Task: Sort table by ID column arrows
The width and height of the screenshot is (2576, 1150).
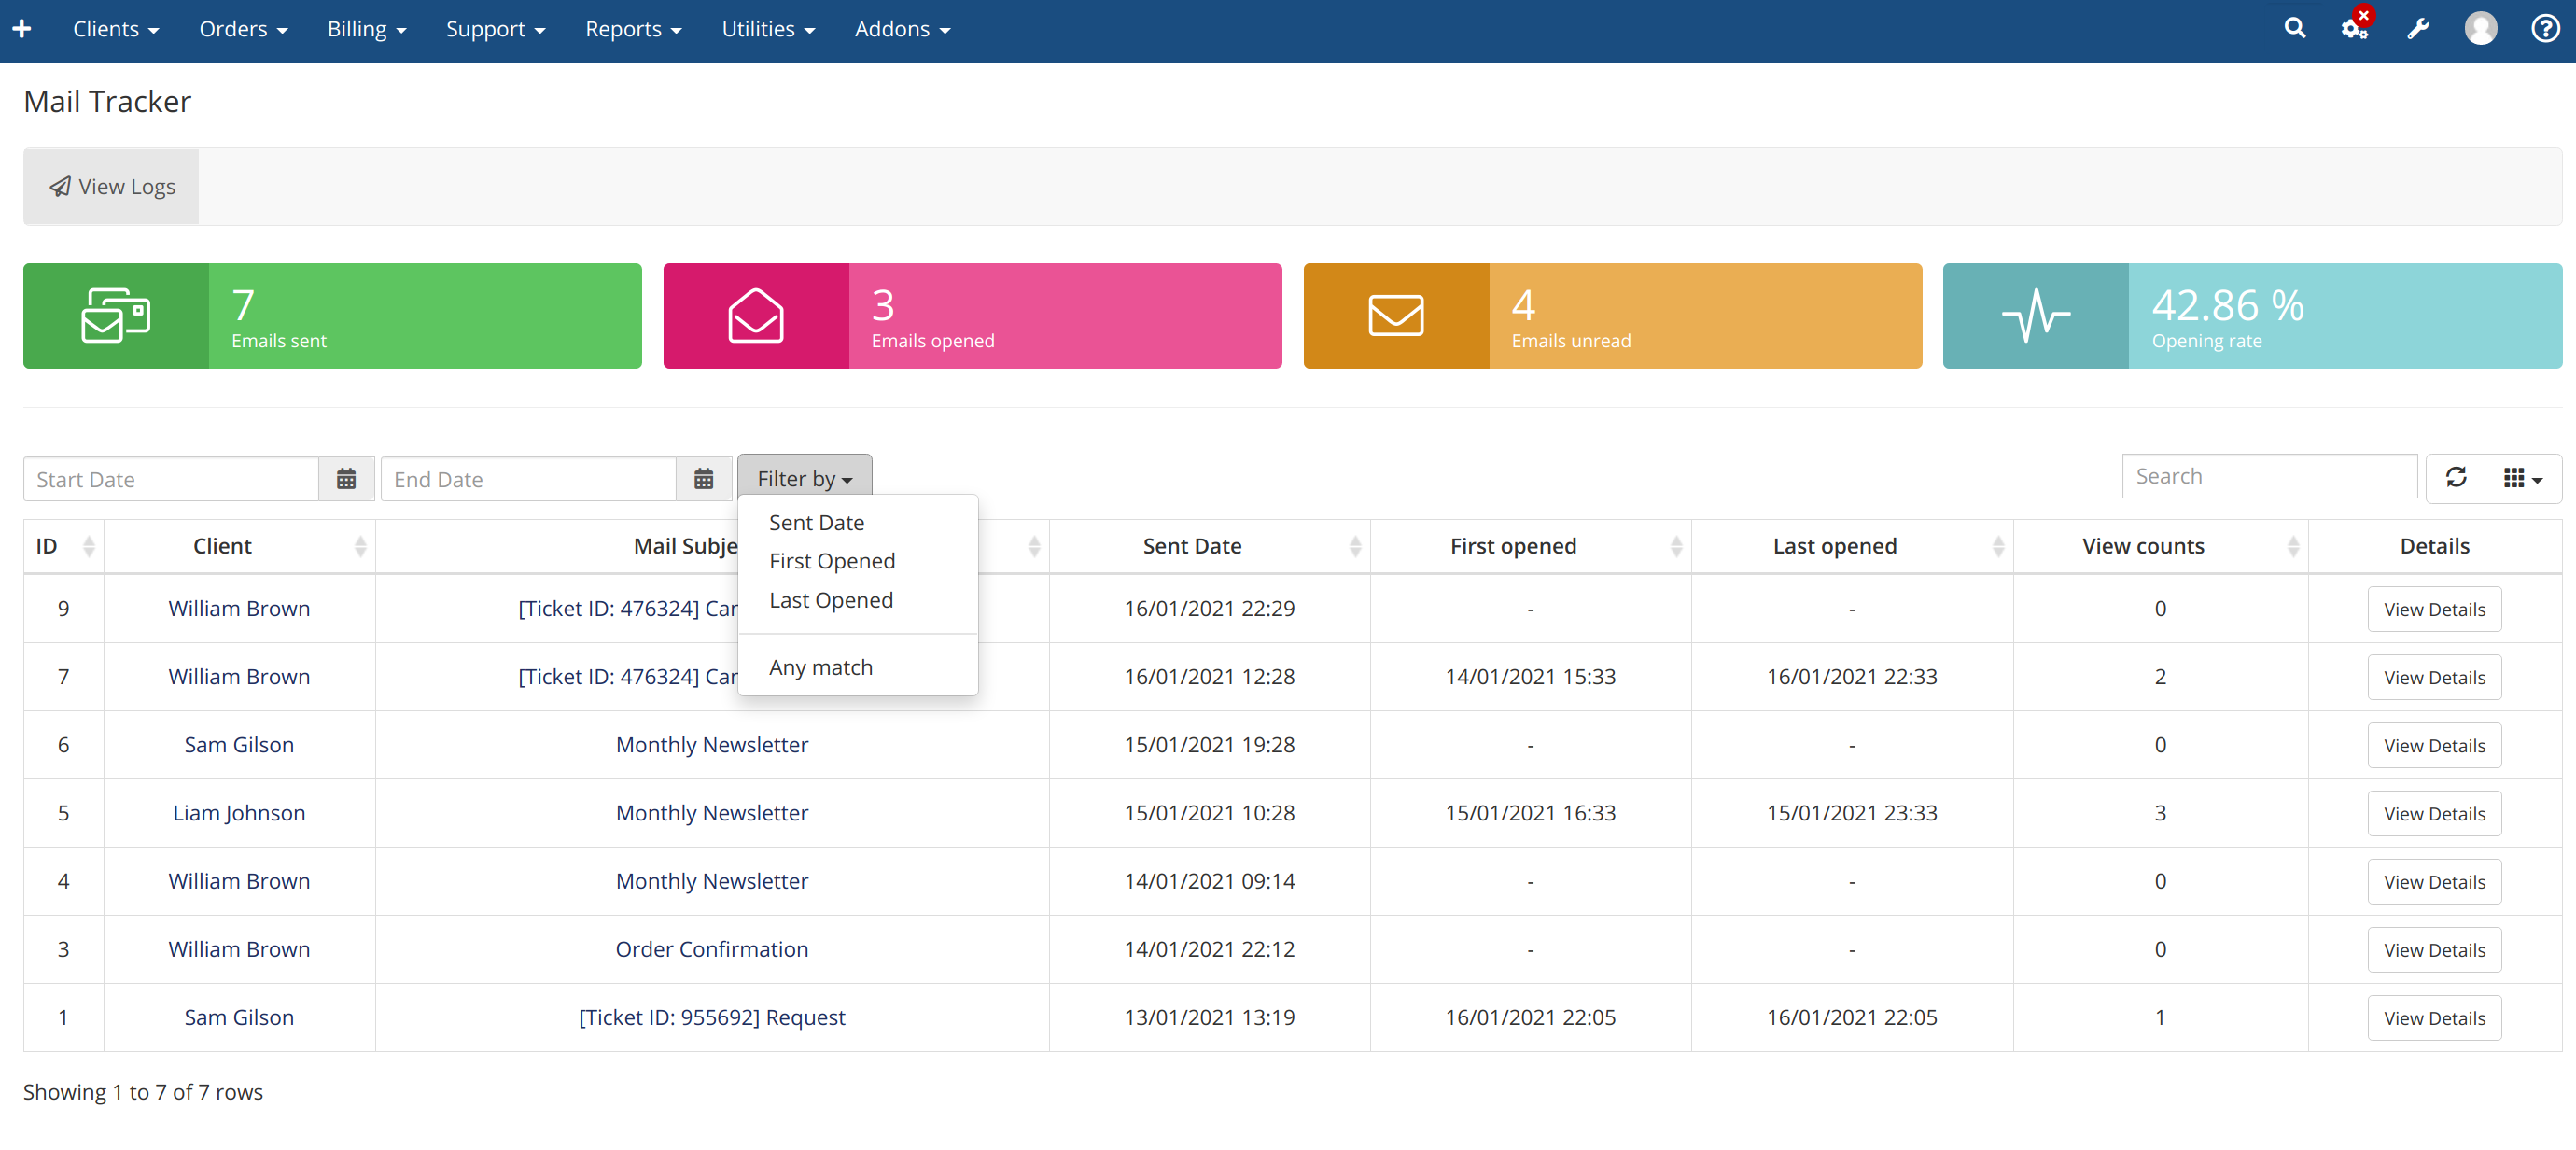Action: tap(89, 546)
